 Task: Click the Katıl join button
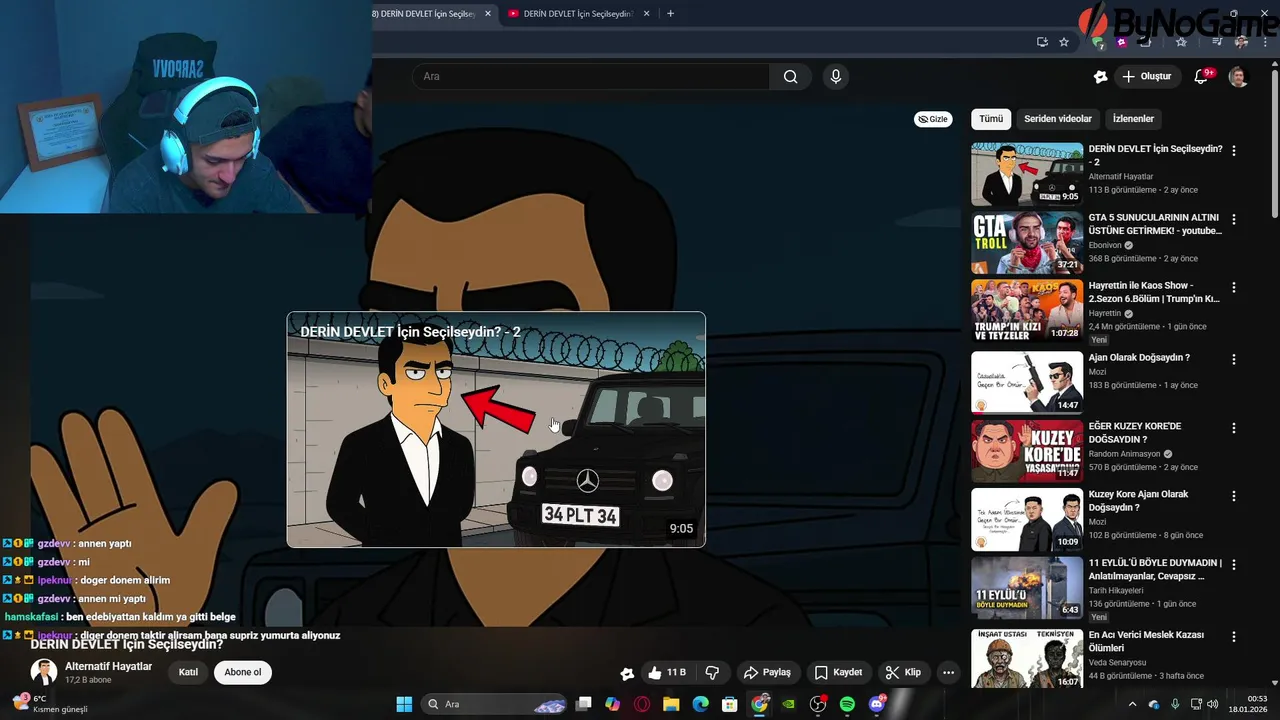point(188,672)
